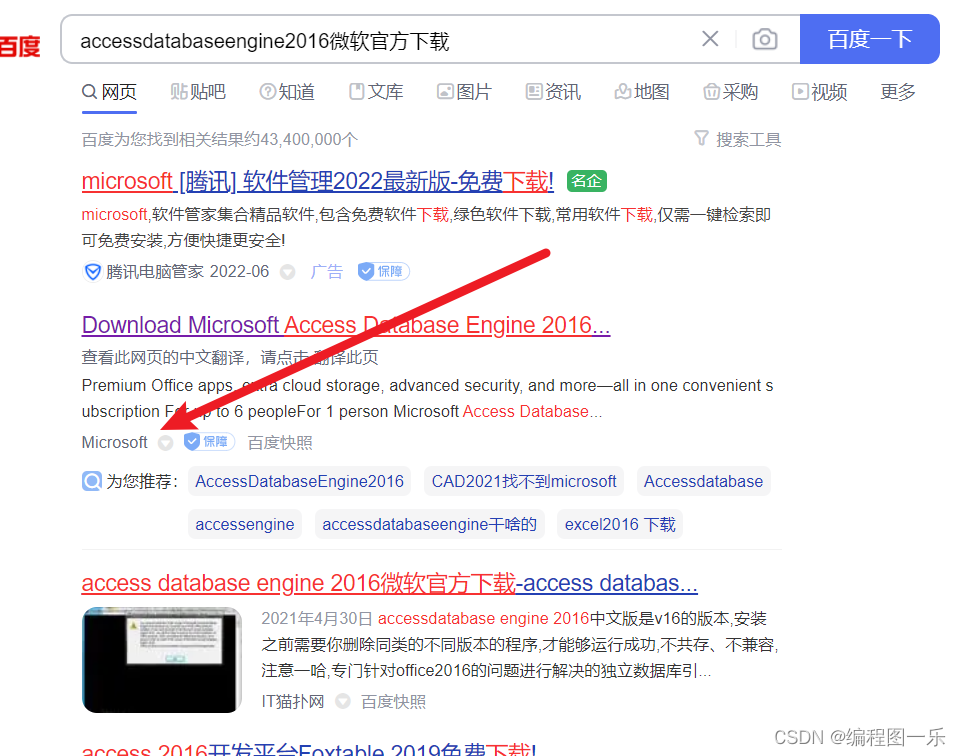The width and height of the screenshot is (961, 756).
Task: Click the 为您推荐 search icon
Action: [x=92, y=482]
